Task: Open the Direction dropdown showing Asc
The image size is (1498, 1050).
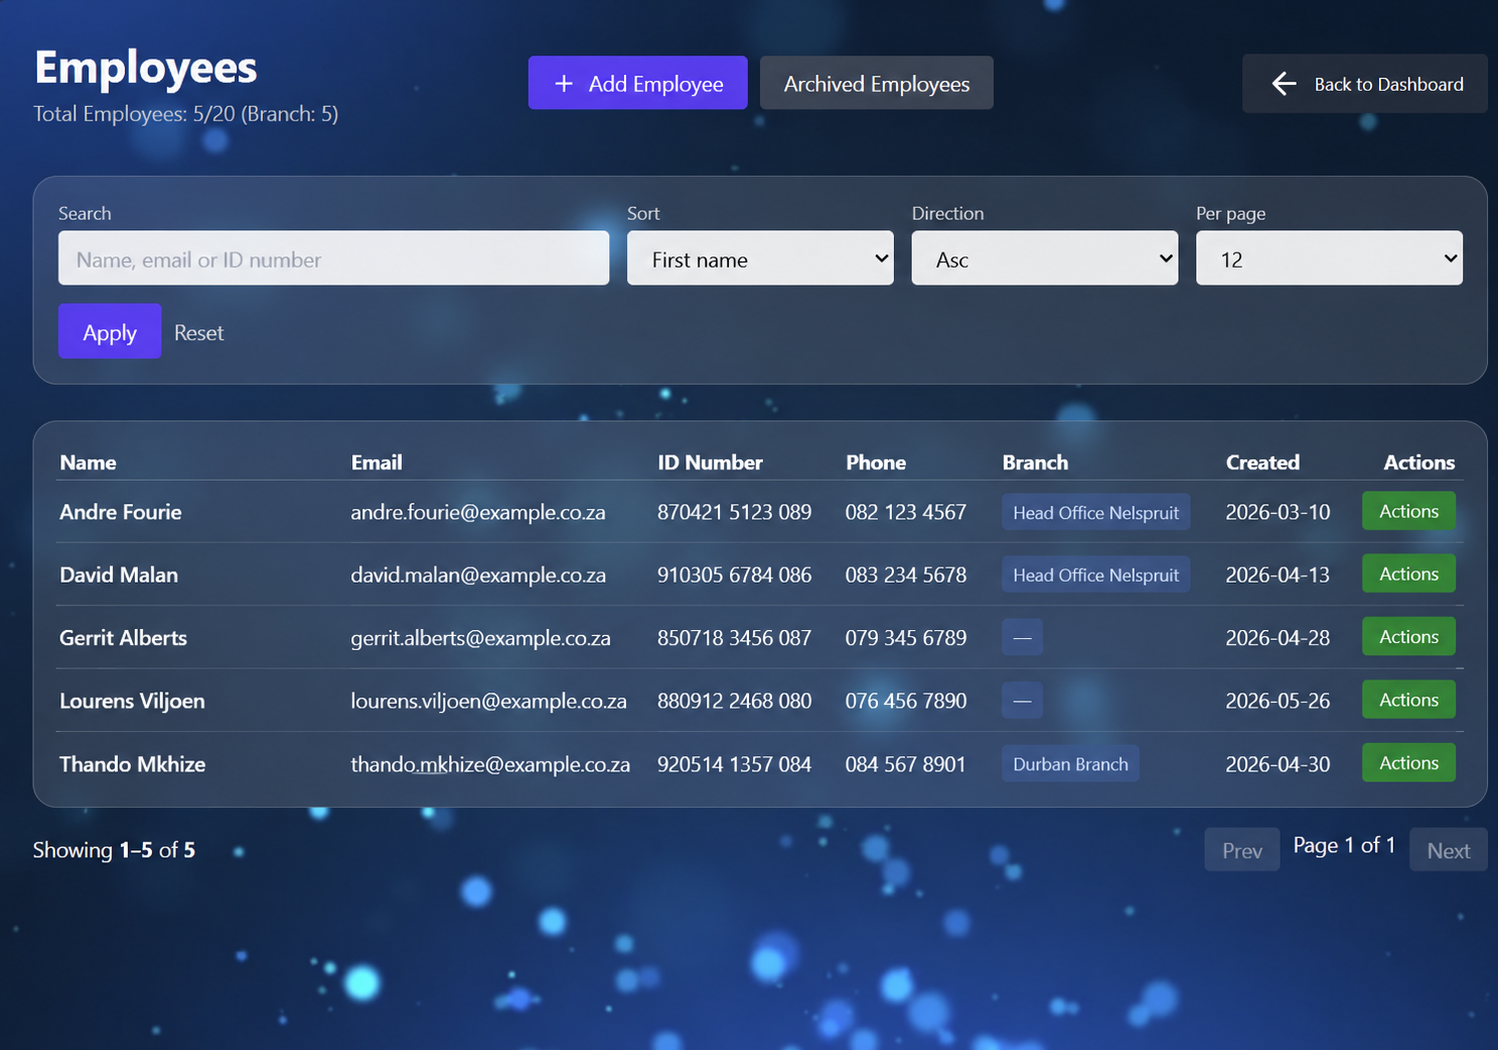Action: click(1044, 258)
